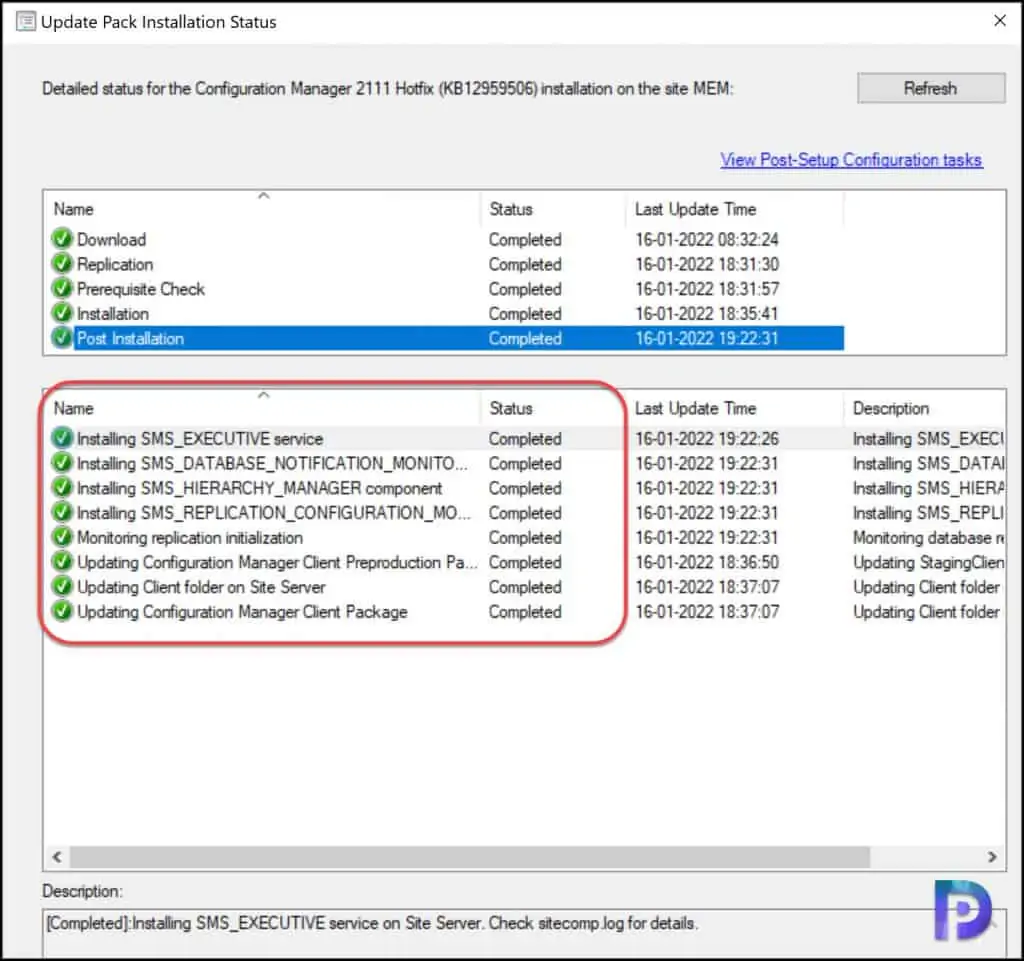The height and width of the screenshot is (961, 1024).
Task: Sort upper list by Name column header
Action: click(x=263, y=209)
